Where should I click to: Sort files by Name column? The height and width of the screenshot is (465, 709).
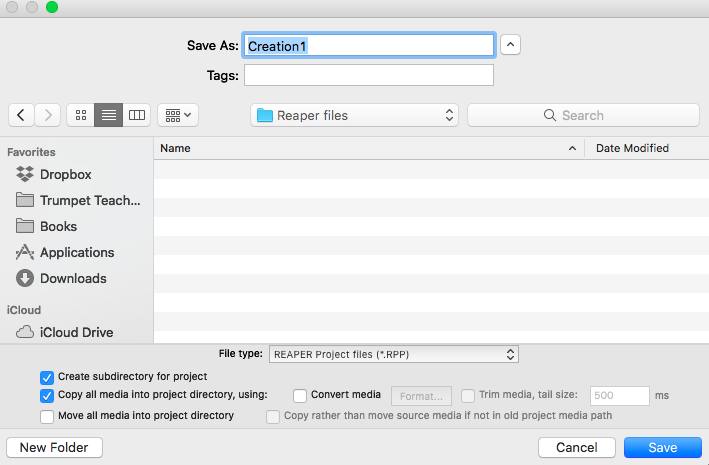[369, 148]
